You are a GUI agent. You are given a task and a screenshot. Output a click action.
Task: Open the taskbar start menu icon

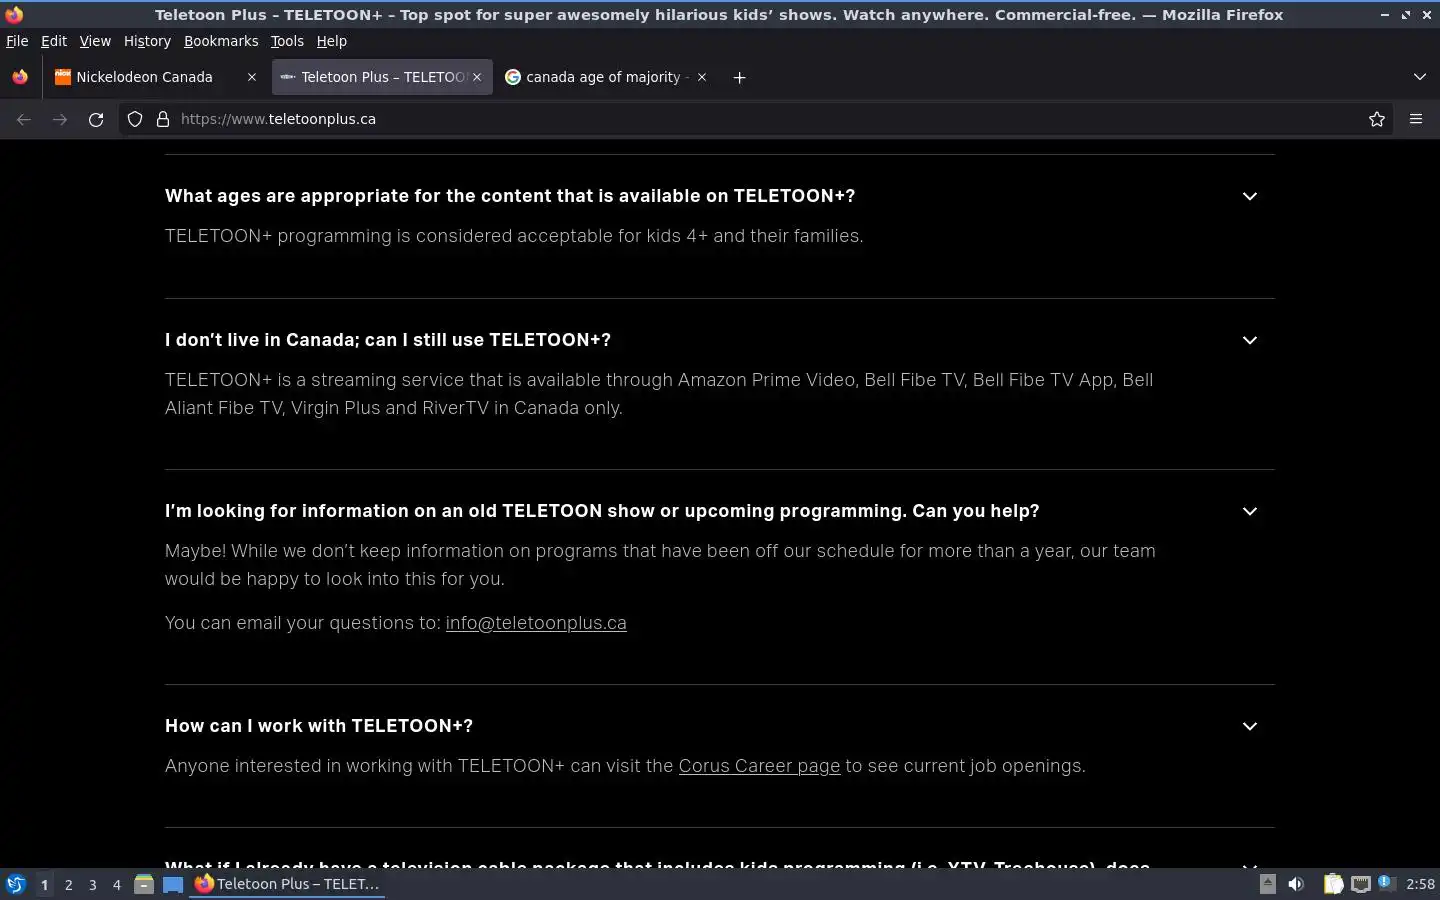[16, 884]
